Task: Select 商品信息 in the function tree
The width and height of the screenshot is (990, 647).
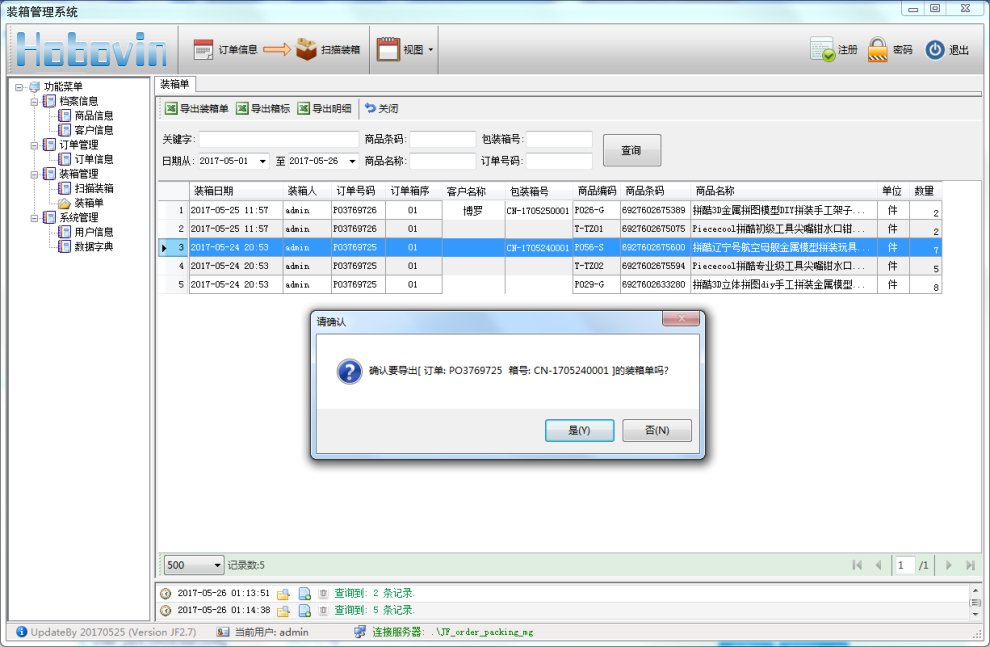Action: point(93,116)
